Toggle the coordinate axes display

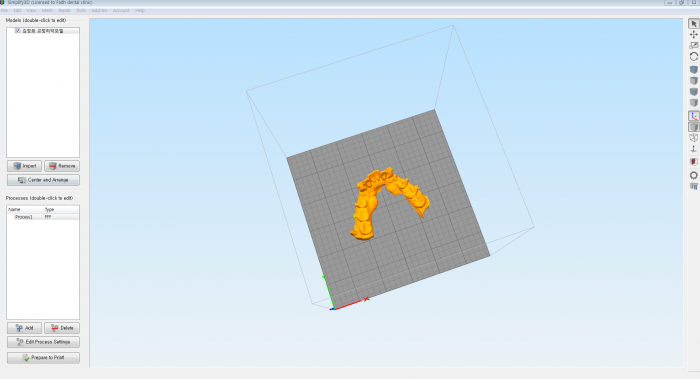693,116
